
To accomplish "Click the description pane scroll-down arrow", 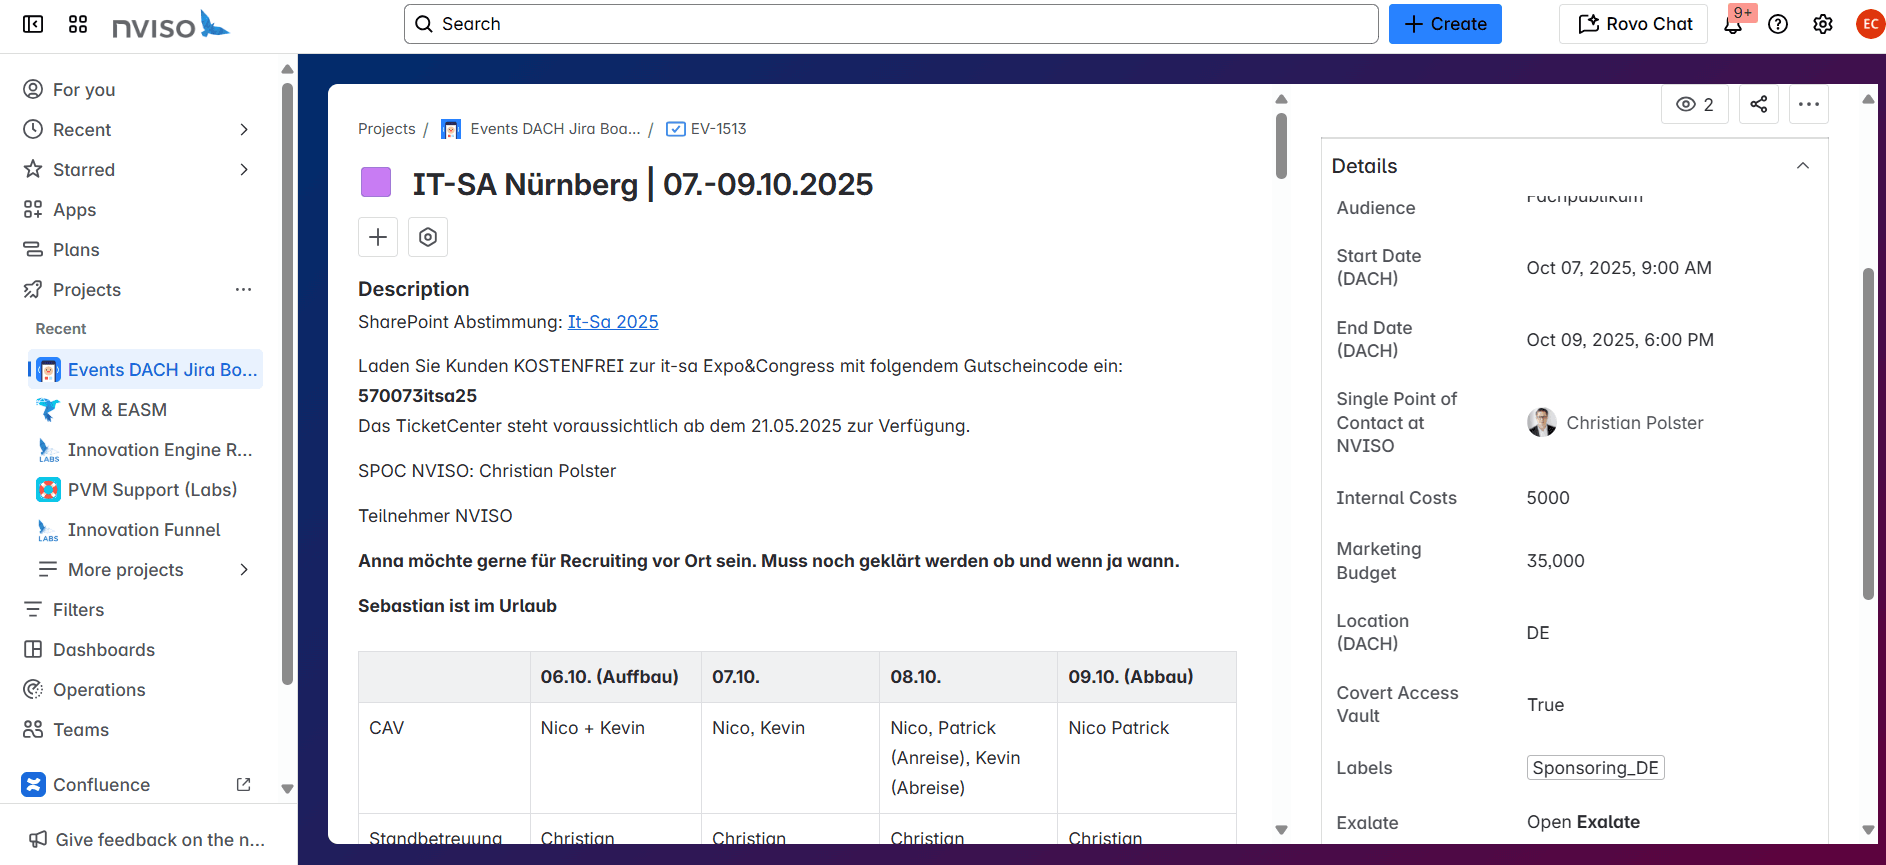I will [1281, 829].
